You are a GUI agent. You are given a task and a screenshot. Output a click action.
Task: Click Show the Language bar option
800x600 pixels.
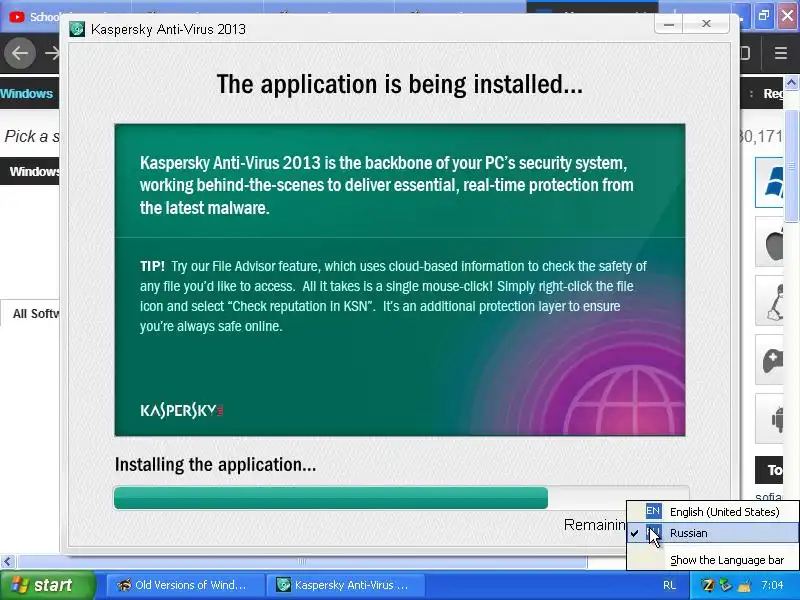pos(713,560)
